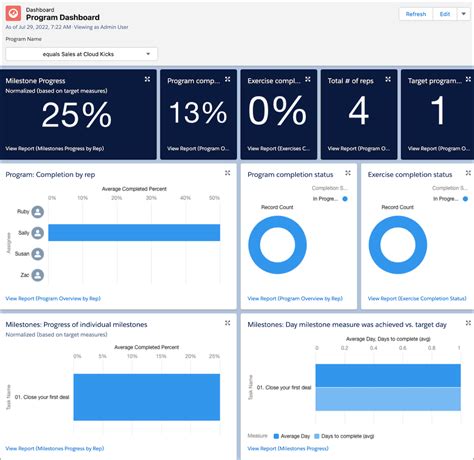Screen dimensions: 474x460
Task: Open View Report Milestones Progress by Rep link in tile
Action: 55,149
